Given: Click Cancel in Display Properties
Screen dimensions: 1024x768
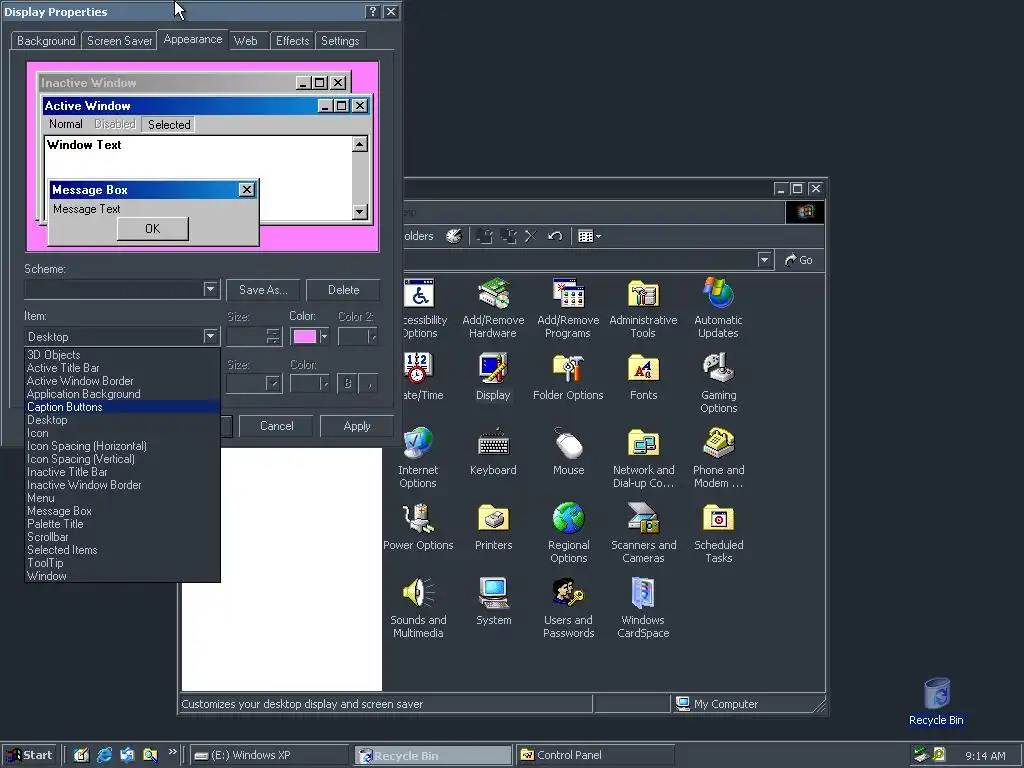Looking at the screenshot, I should pos(277,426).
